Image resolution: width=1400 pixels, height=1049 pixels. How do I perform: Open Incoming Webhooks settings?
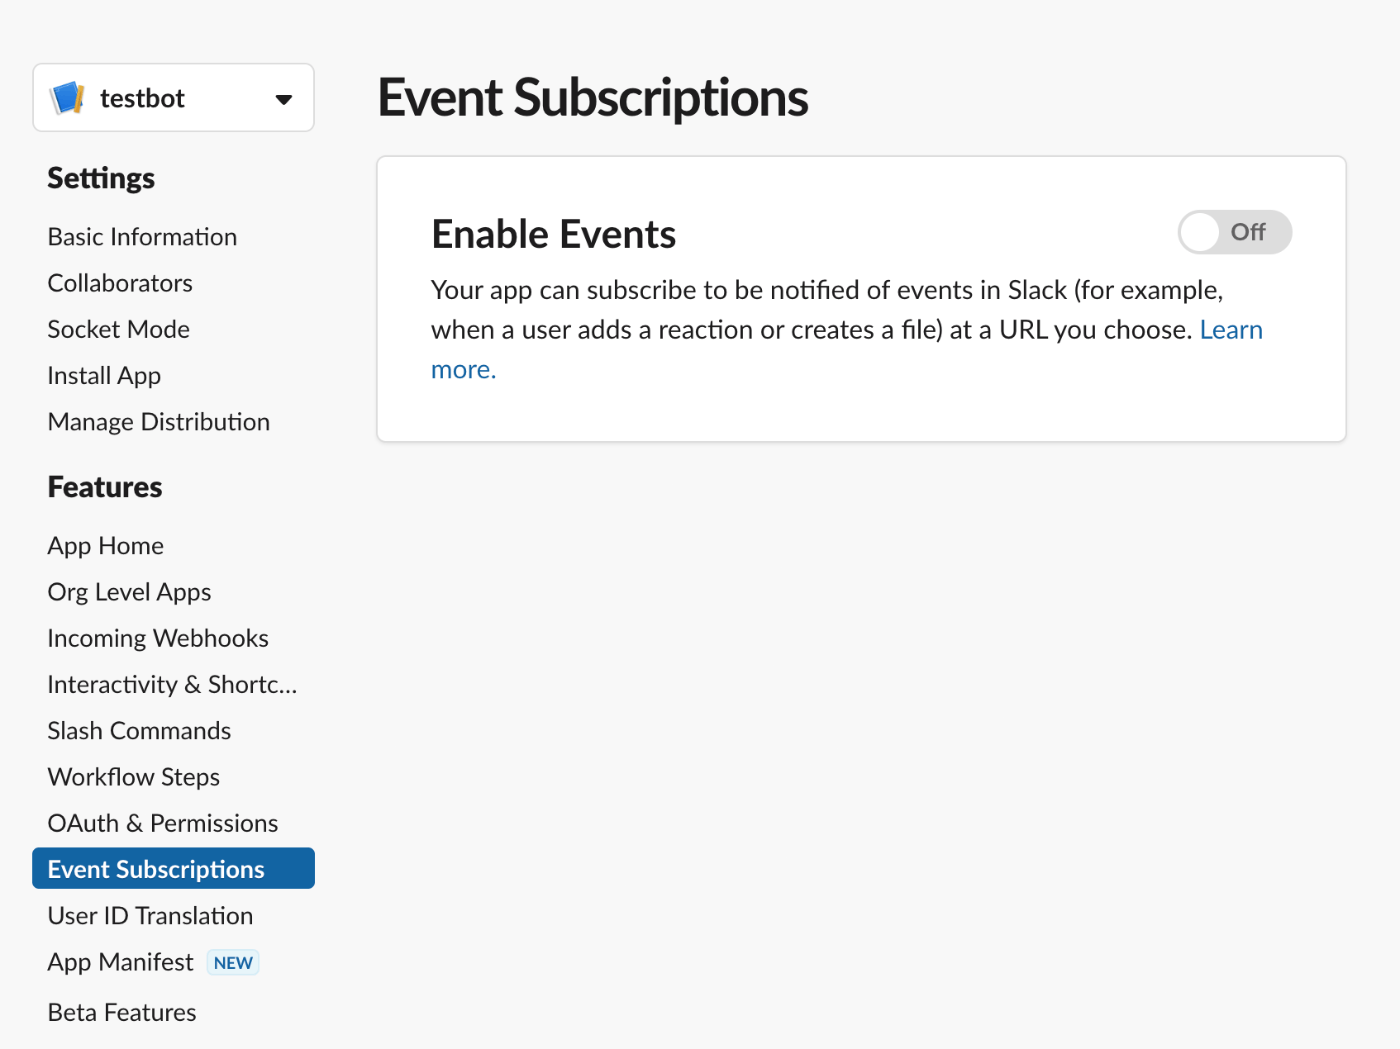pyautogui.click(x=158, y=638)
